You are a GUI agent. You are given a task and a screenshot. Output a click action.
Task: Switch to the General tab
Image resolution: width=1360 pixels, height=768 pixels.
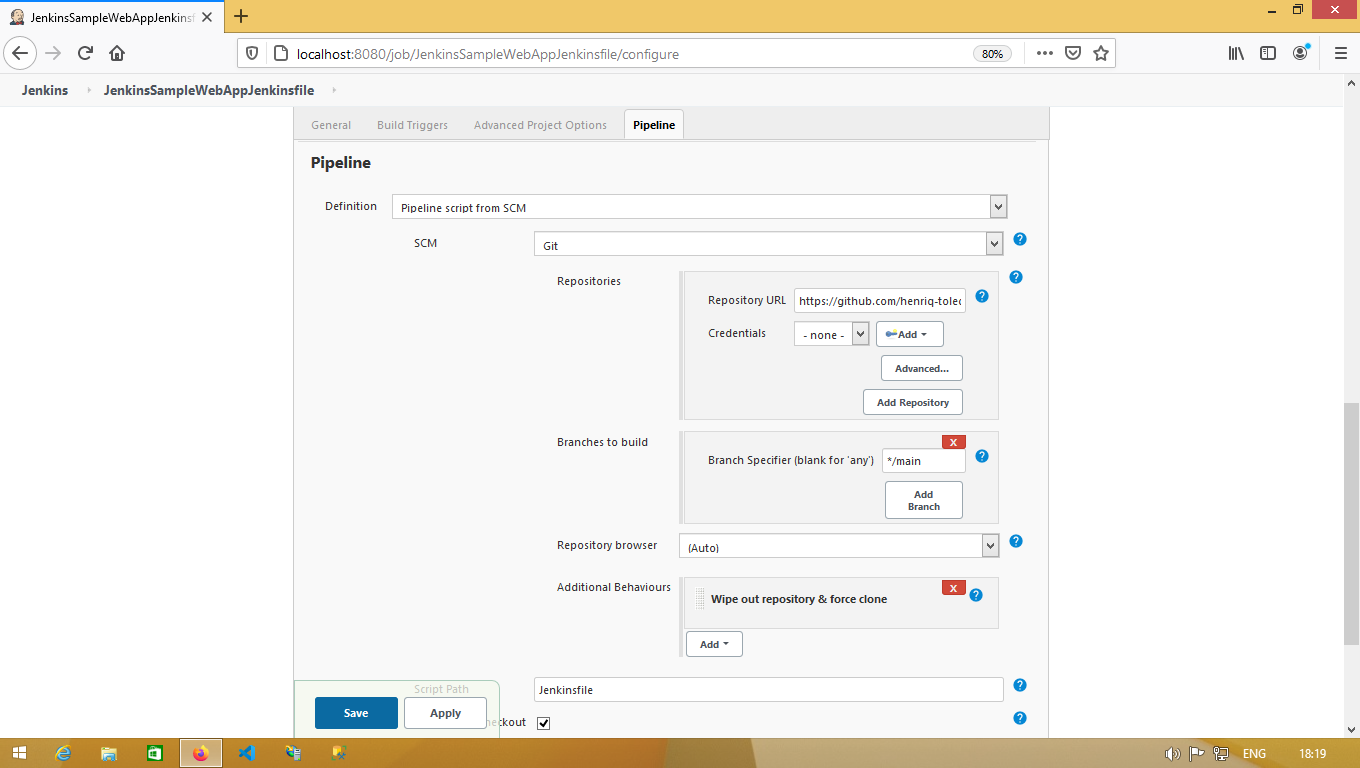click(x=331, y=125)
